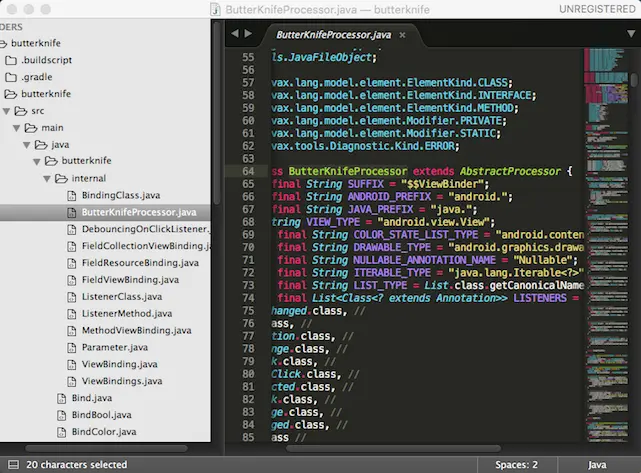Click the "$$ViewBinder" string in line 65
This screenshot has width=641, height=473.
tap(442, 184)
